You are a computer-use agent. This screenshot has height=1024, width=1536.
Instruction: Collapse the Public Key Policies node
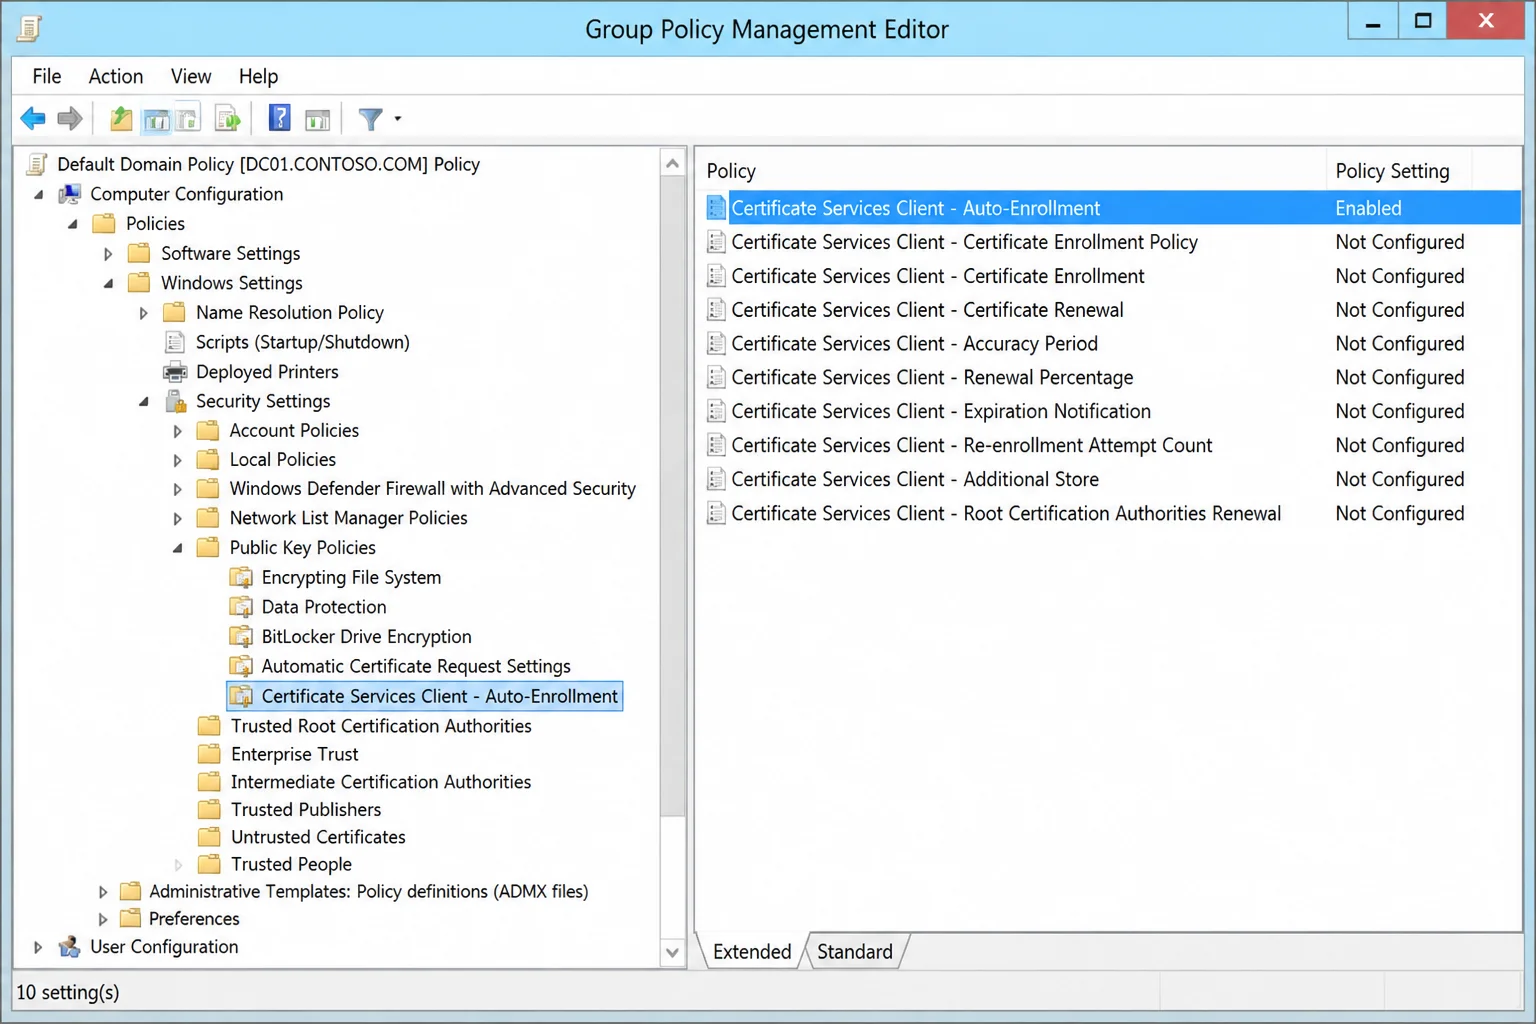[x=178, y=548]
